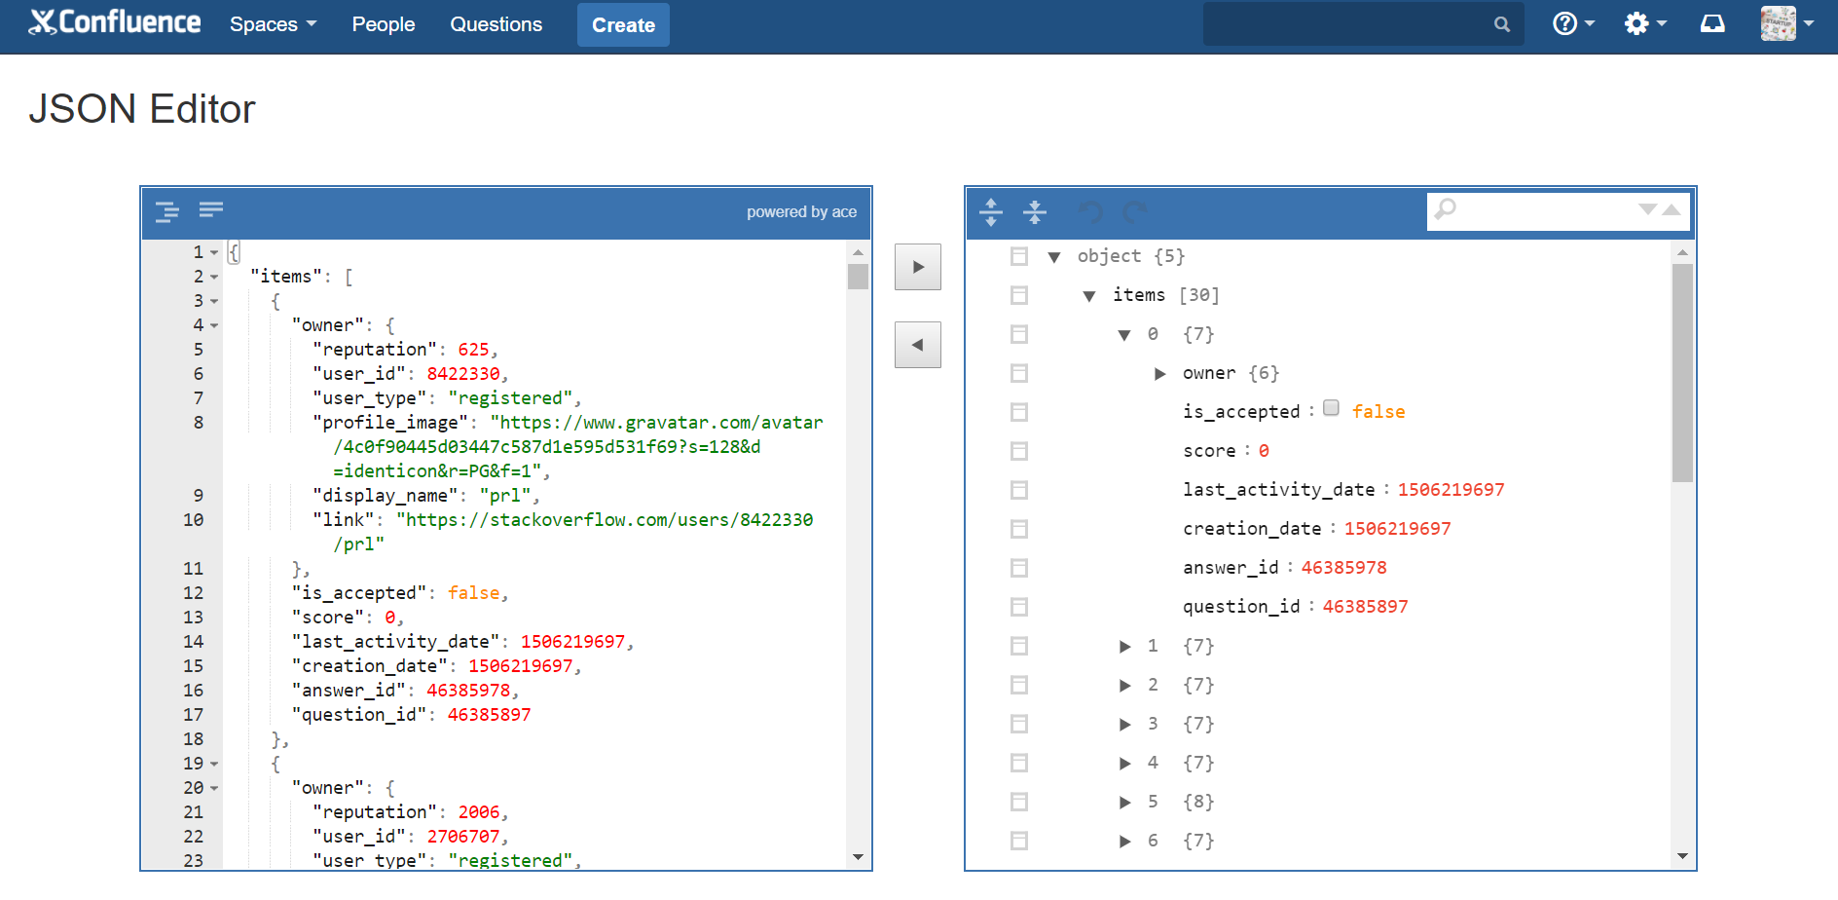Screen dimensions: 1838x900
Task: Toggle the is_accepted checkbox
Action: 1331,408
